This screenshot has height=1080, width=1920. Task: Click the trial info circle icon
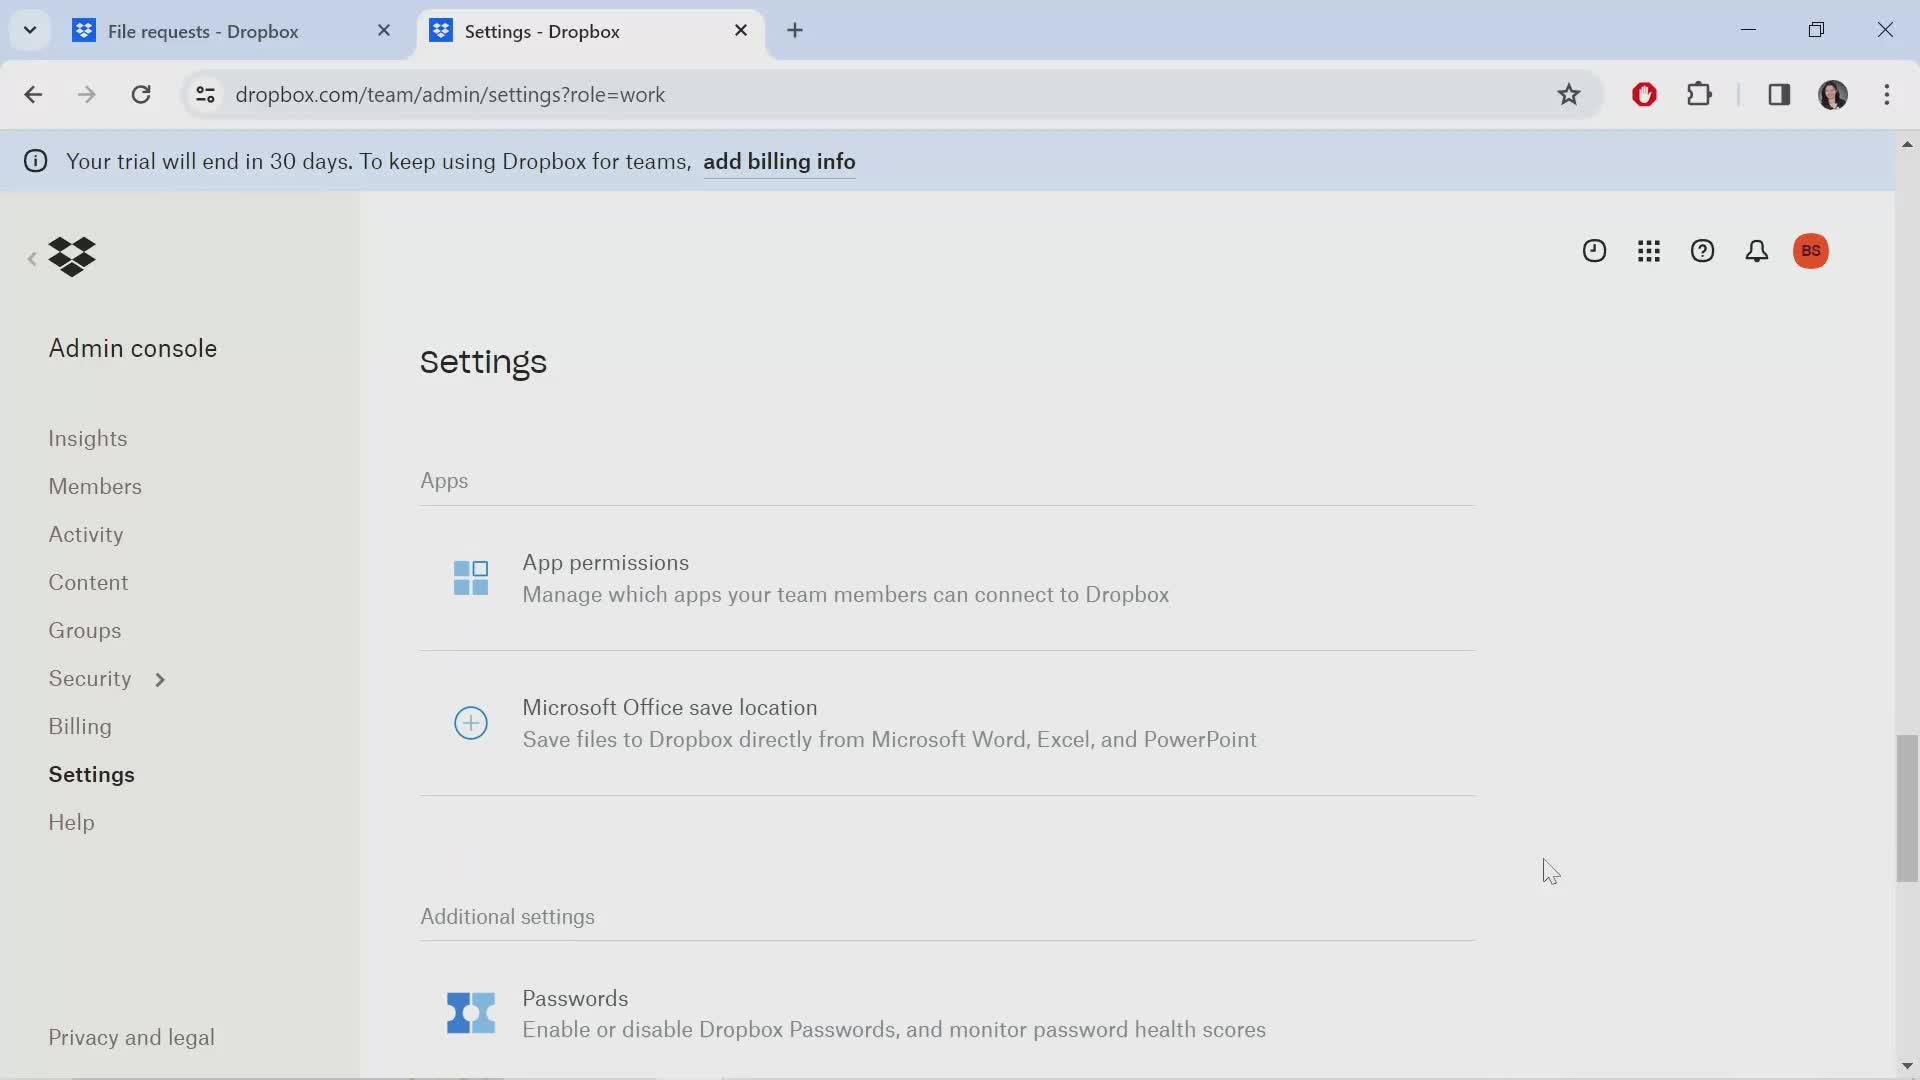(36, 161)
